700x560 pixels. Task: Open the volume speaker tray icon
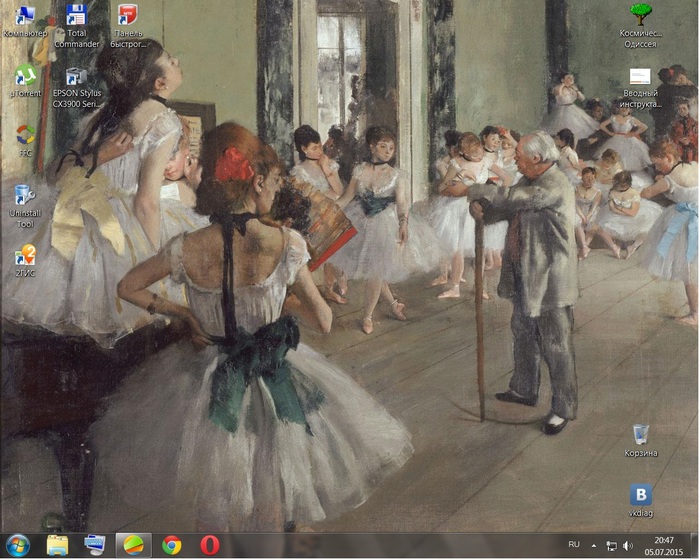click(628, 546)
